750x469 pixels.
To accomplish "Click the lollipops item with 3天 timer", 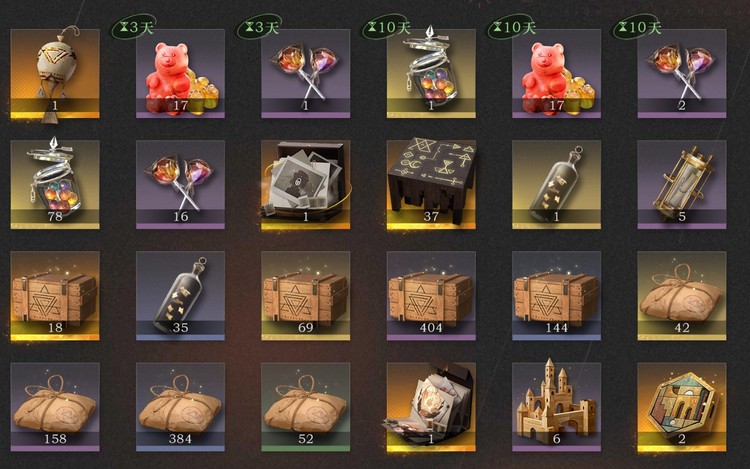I will click(306, 73).
